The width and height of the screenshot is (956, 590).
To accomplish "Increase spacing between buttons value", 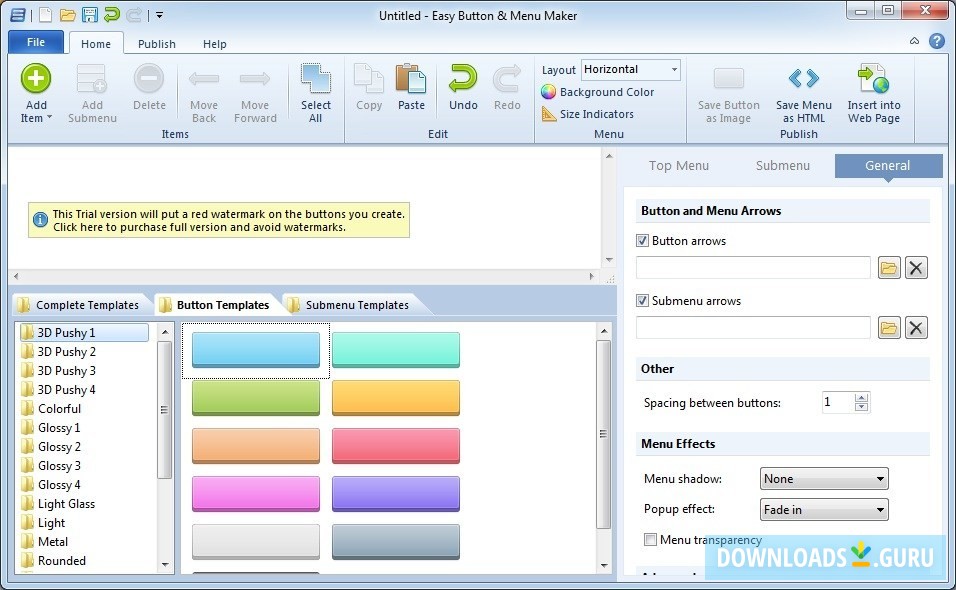I will 861,397.
